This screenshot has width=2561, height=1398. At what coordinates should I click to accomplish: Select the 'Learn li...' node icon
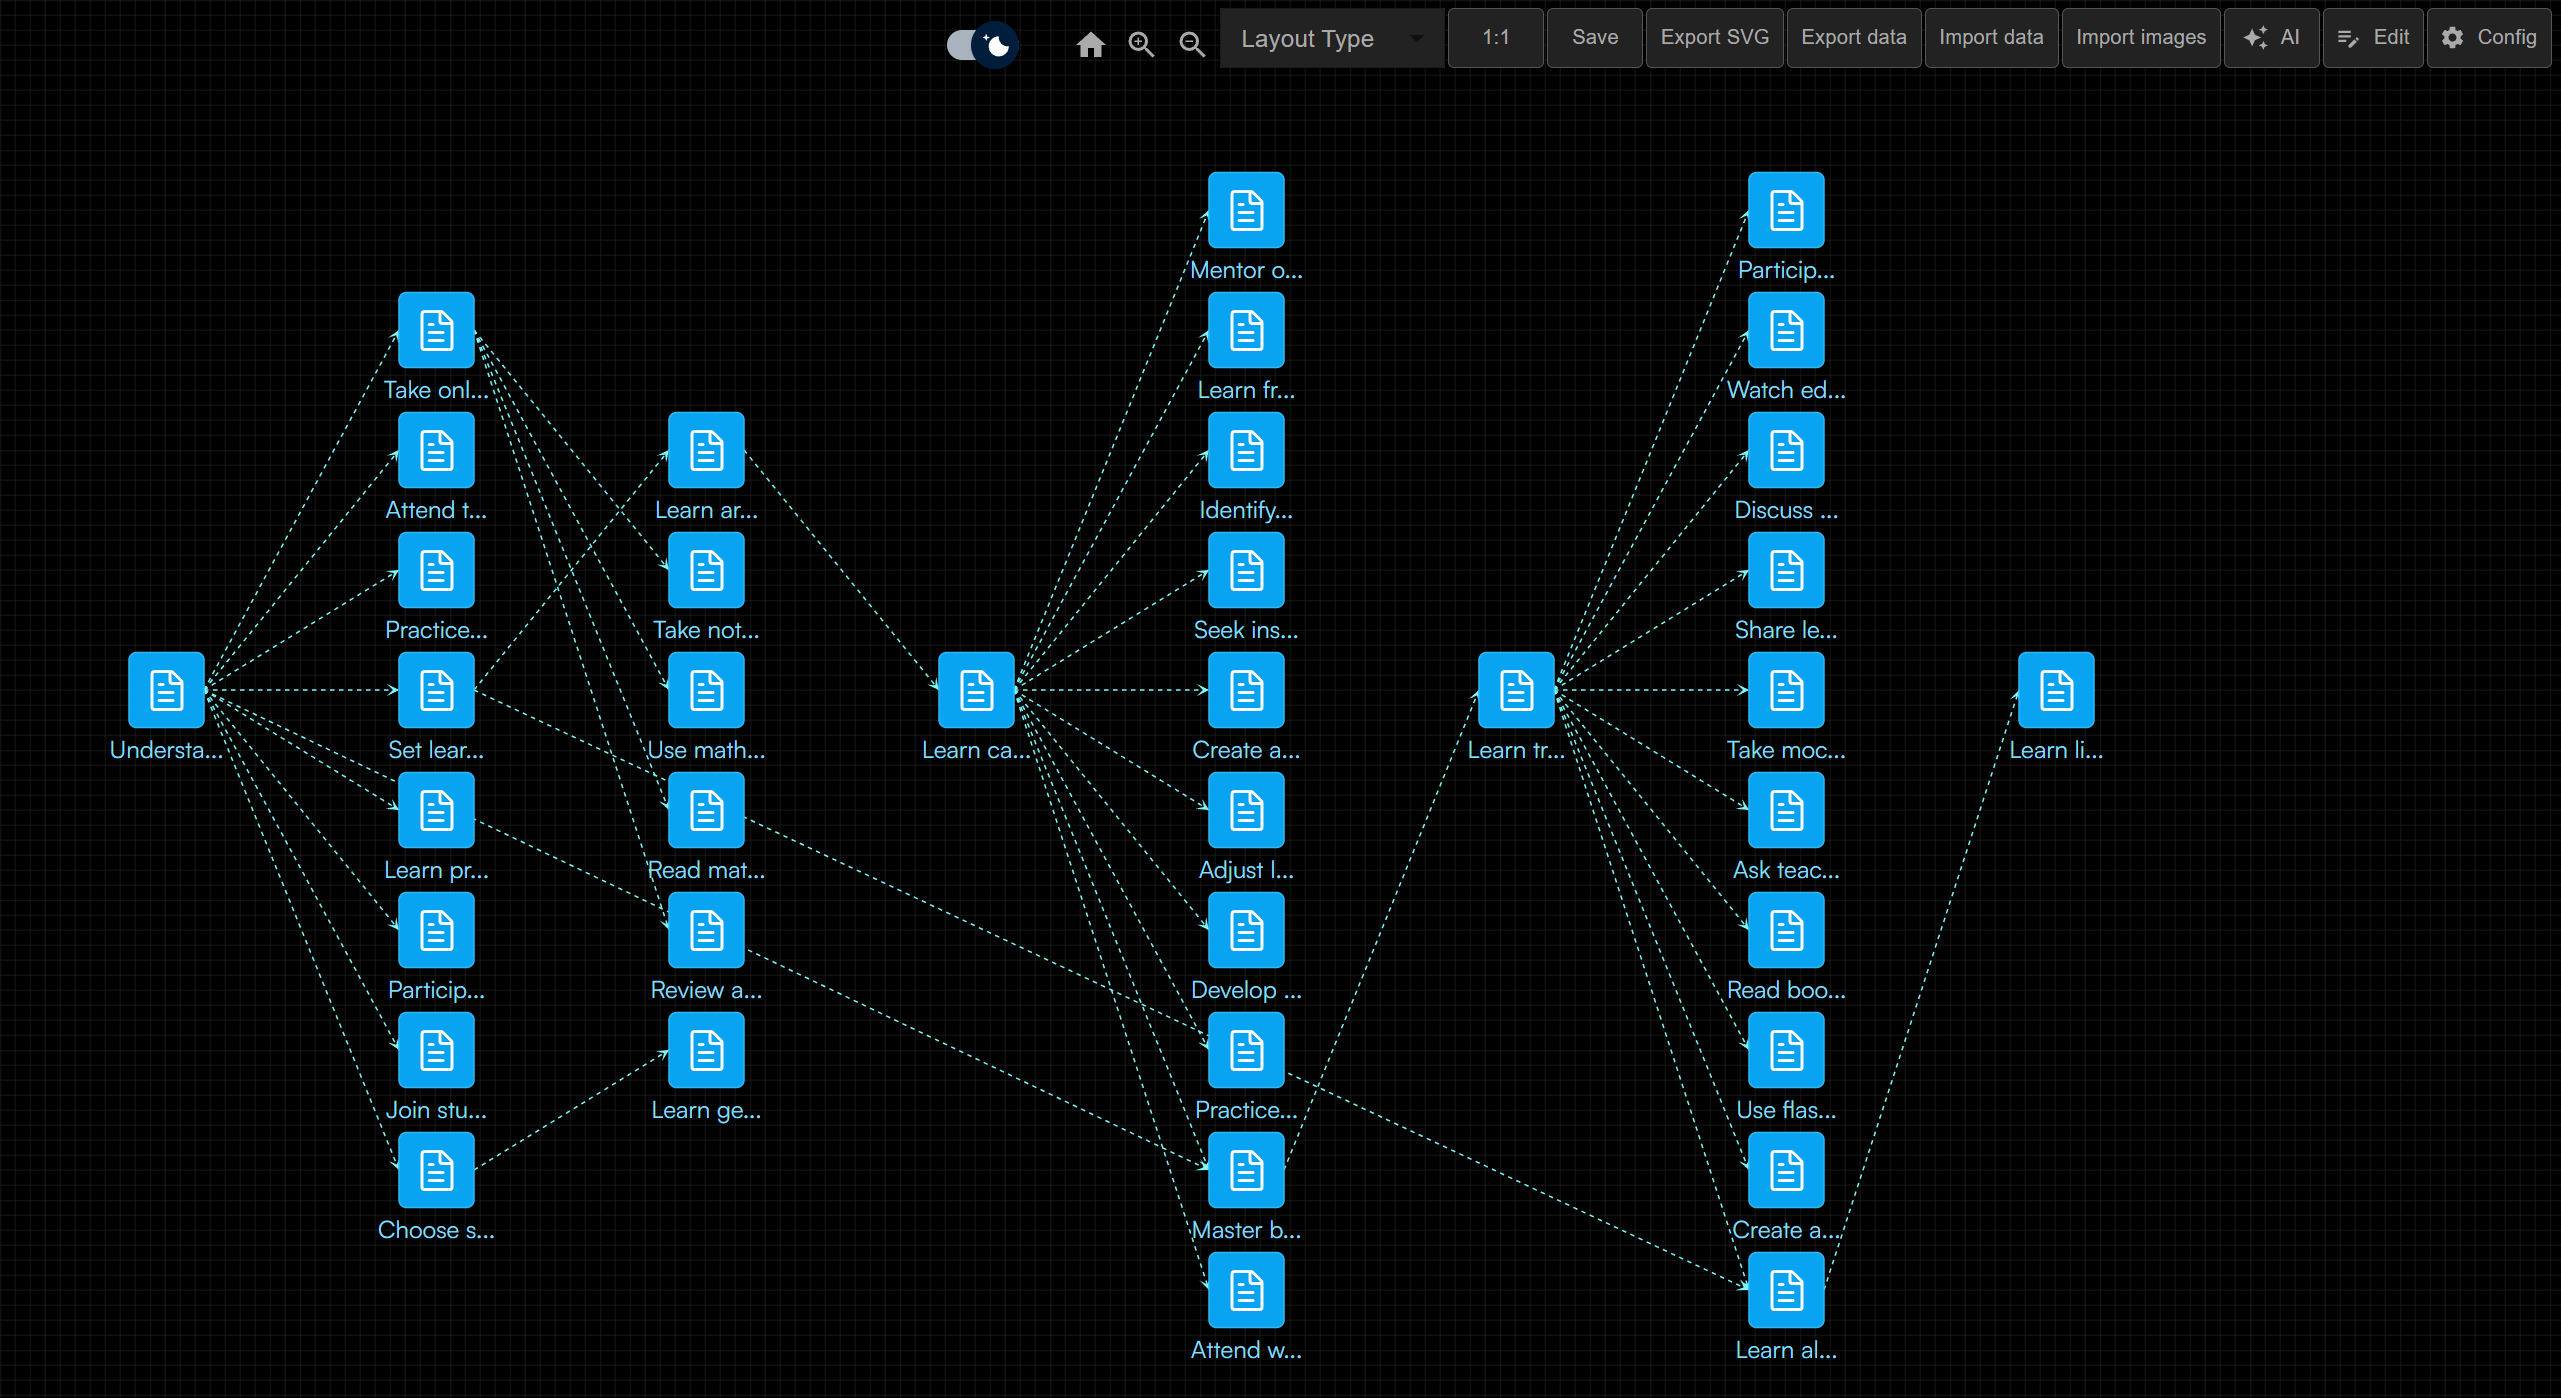pos(2056,690)
